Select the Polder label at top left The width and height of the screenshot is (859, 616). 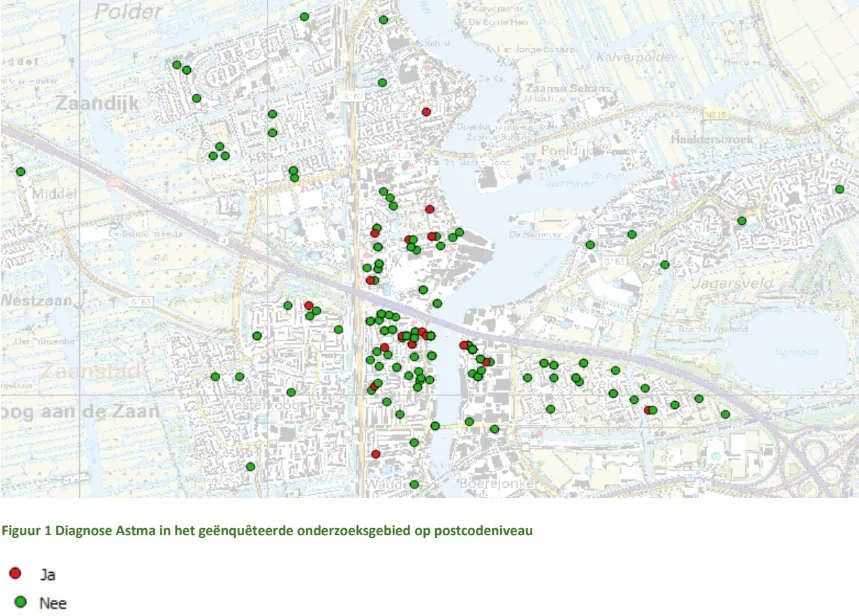126,12
